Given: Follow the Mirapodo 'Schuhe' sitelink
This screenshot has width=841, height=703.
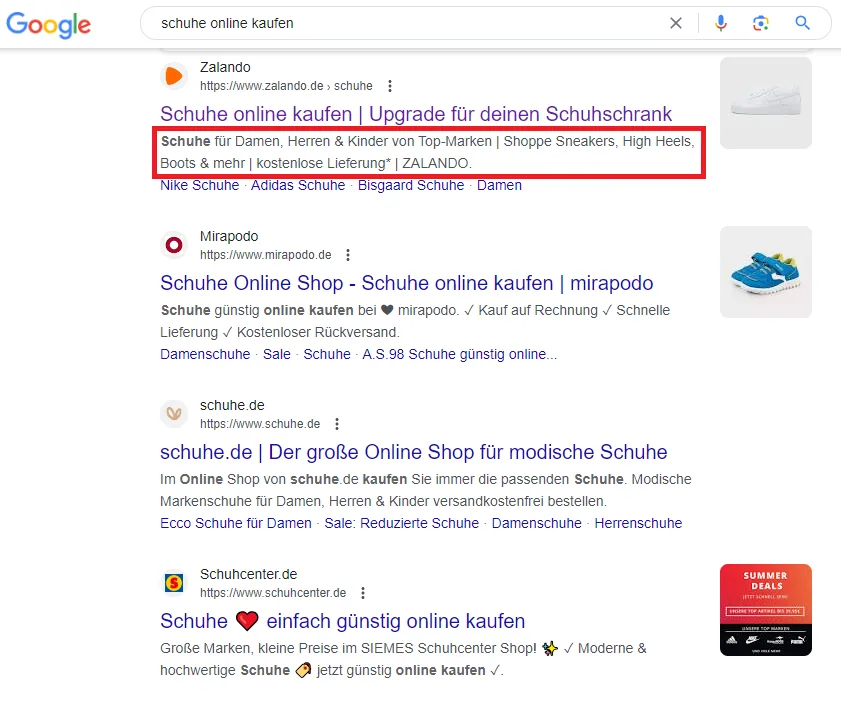Looking at the screenshot, I should [327, 354].
